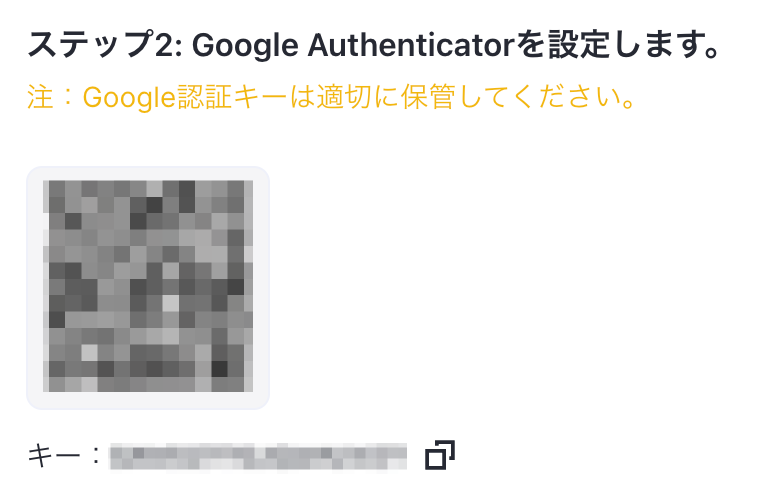Click the yellow 注 warning note
The height and width of the screenshot is (492, 764).
point(331,96)
